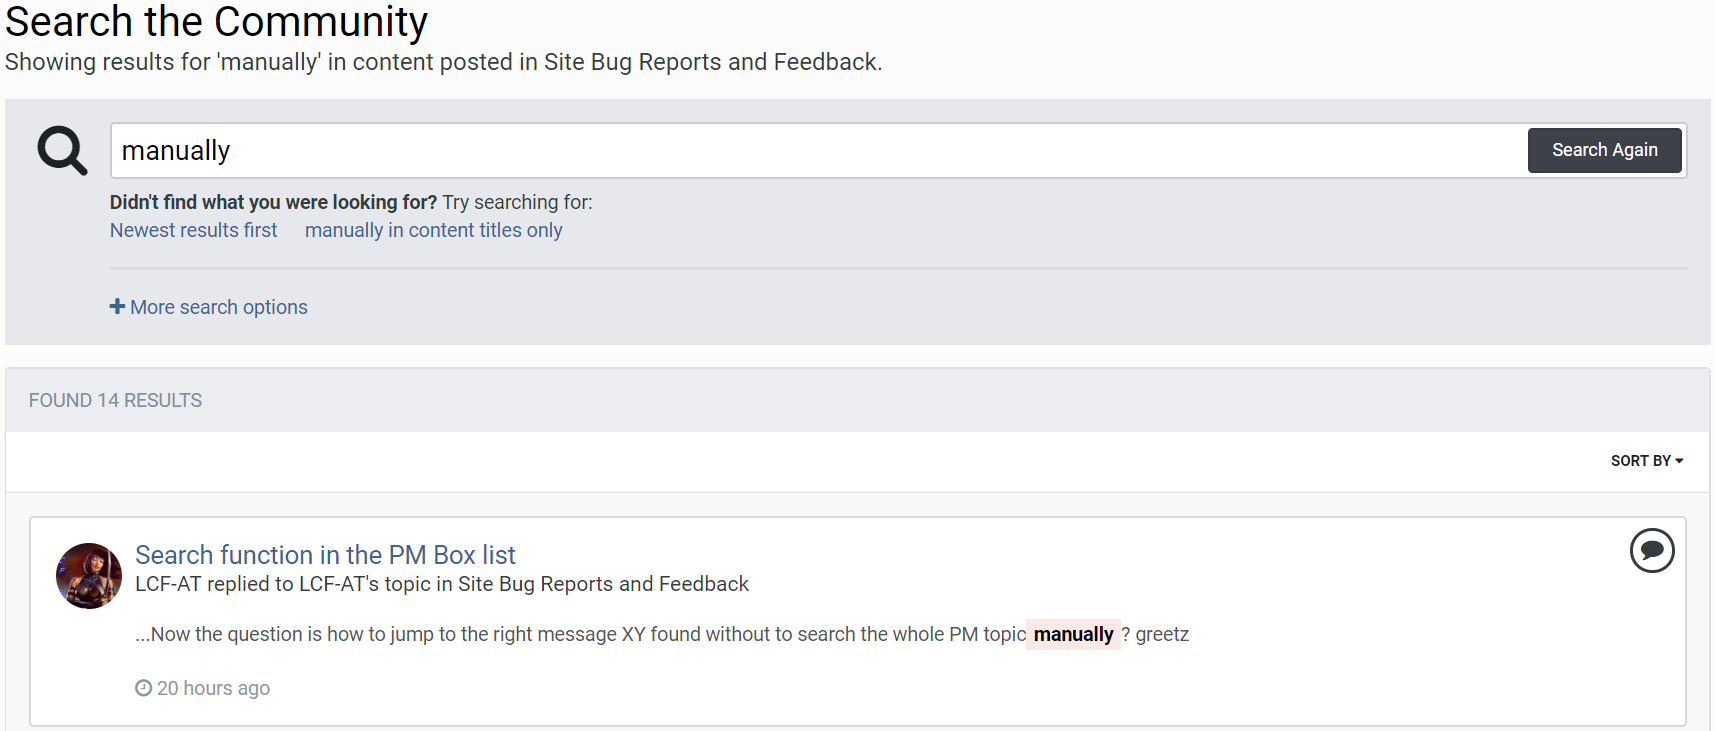Click the speech bubble comment icon
Screen dimensions: 1715x731
[1651, 550]
